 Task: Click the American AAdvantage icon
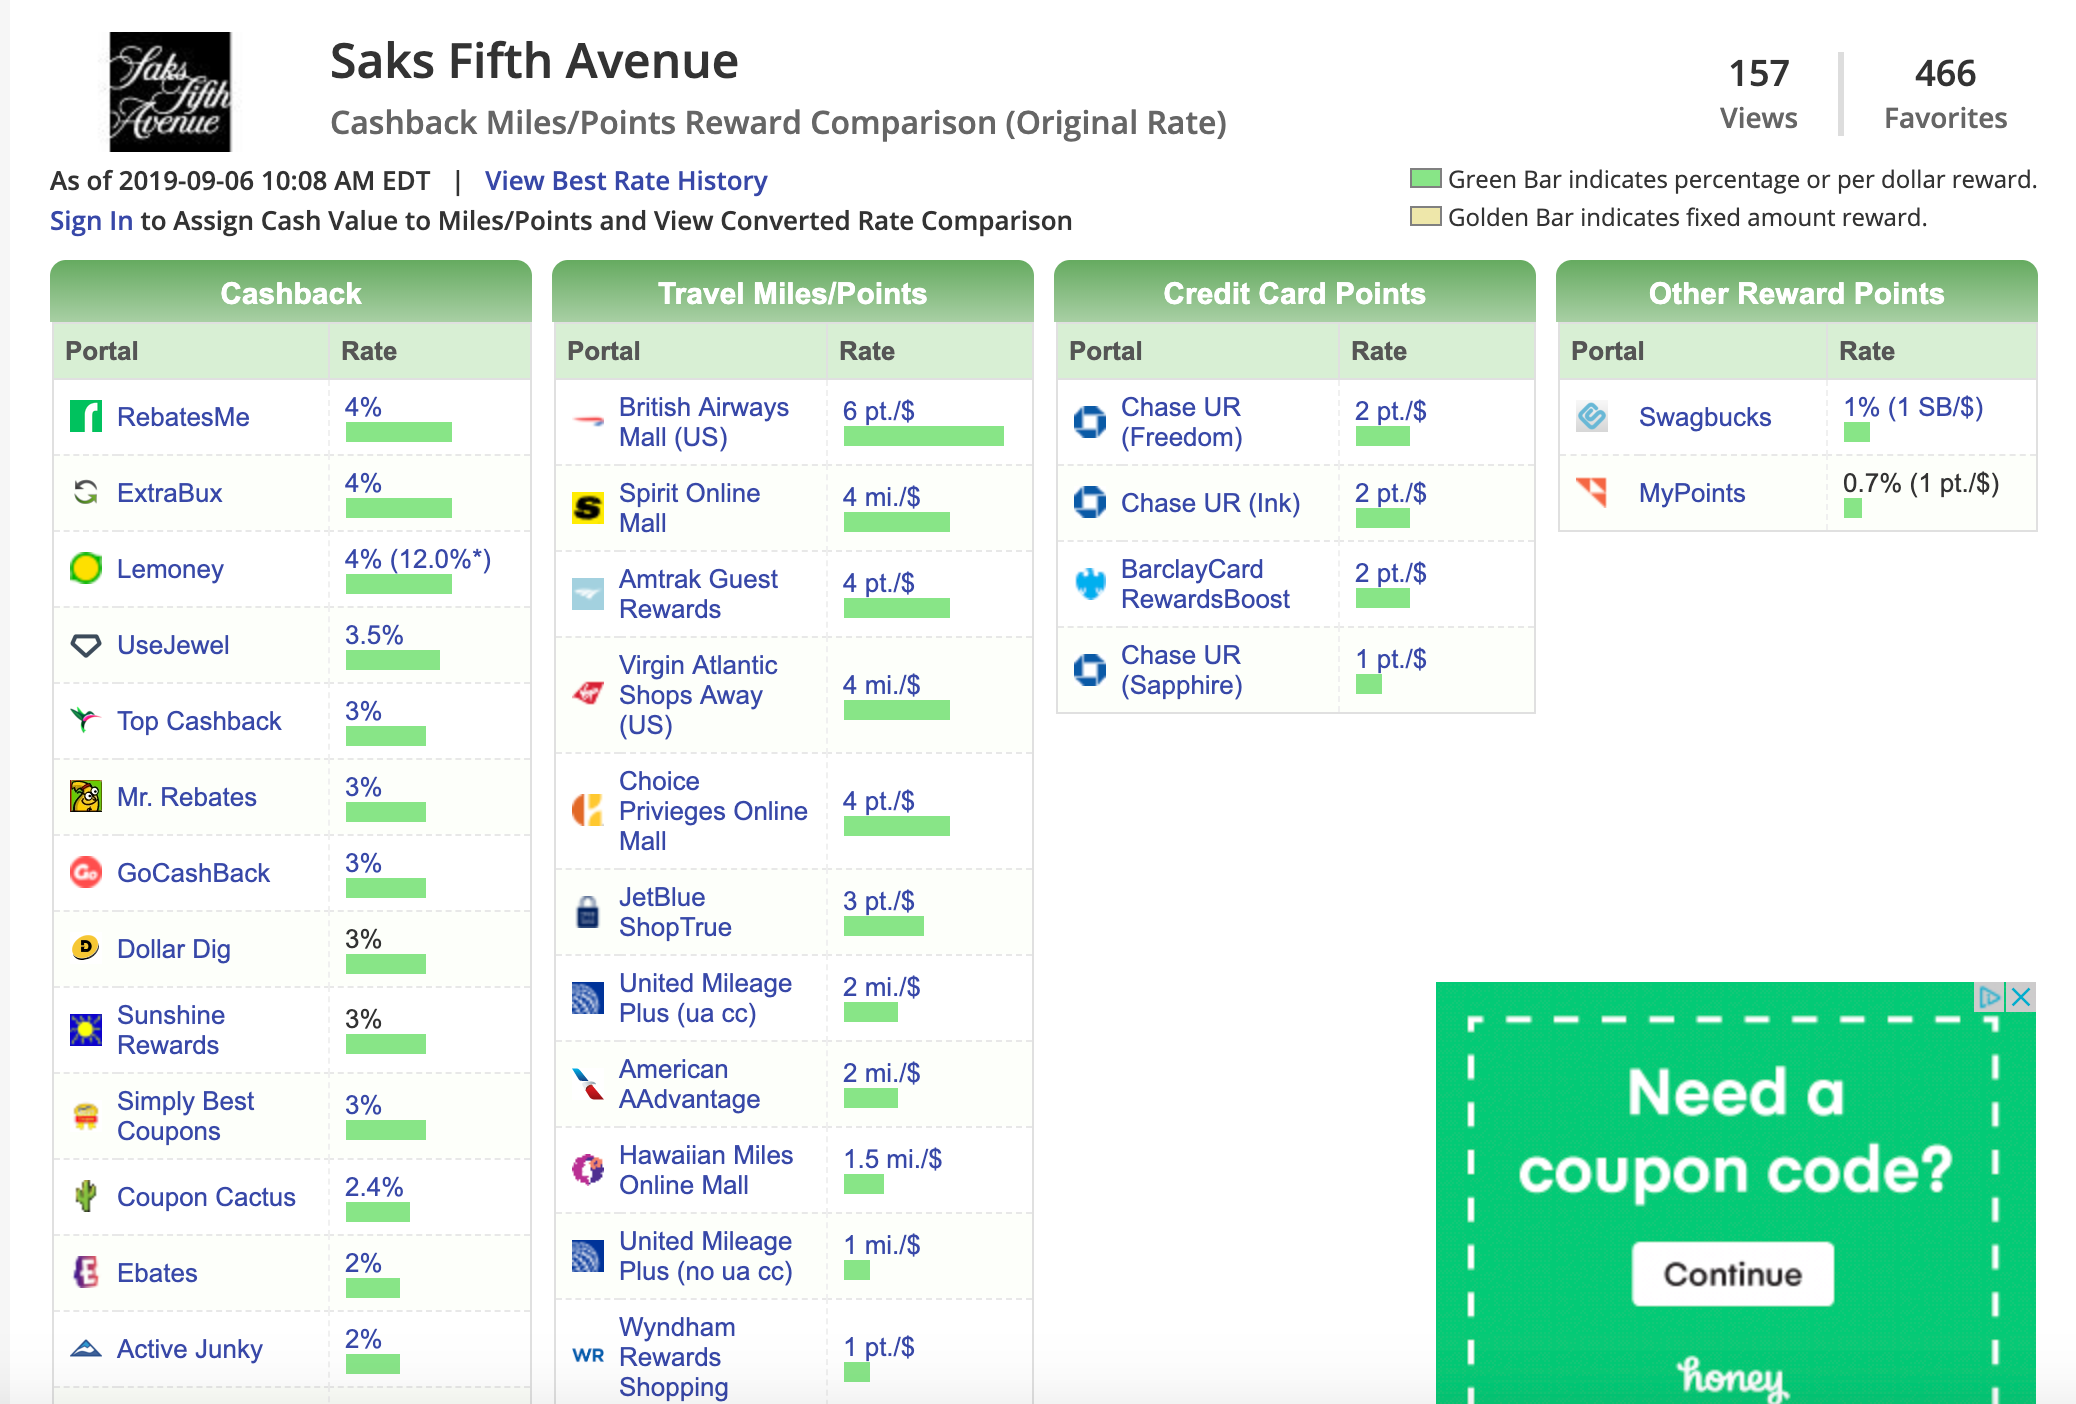click(x=588, y=1083)
